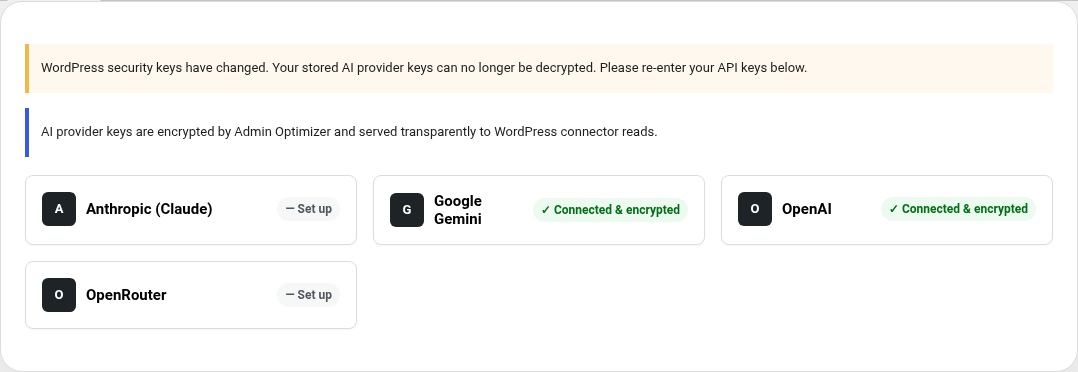
Task: Open the Anthropic (Claude) provider card
Action: (x=191, y=210)
